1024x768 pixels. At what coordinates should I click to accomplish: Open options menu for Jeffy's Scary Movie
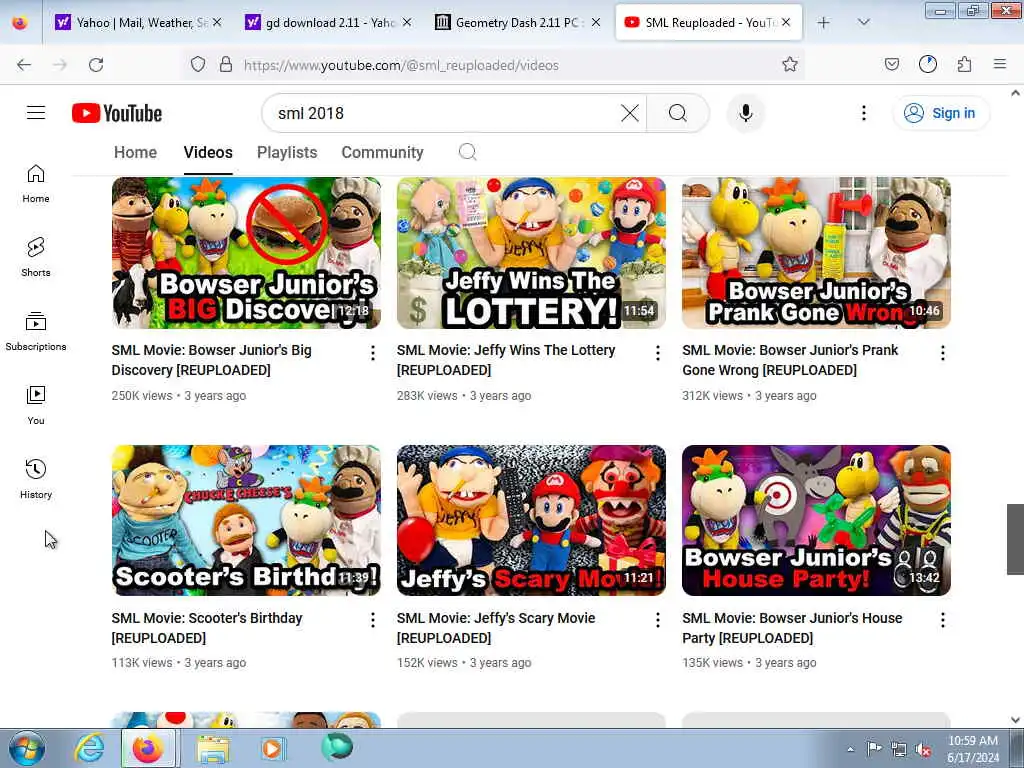[658, 620]
